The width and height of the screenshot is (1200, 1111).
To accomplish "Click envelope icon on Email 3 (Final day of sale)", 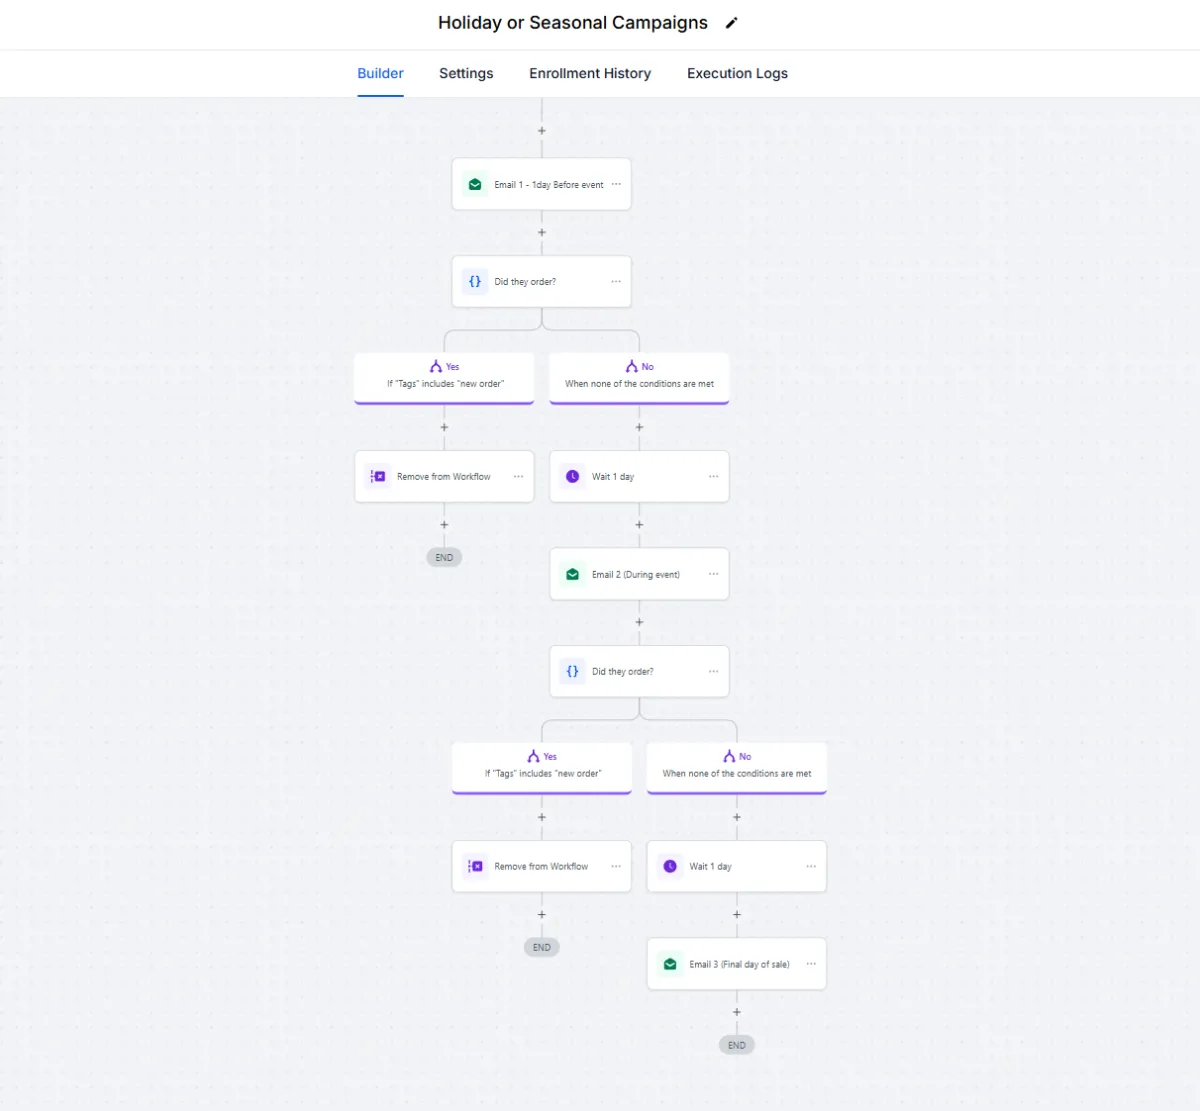I will coord(670,964).
